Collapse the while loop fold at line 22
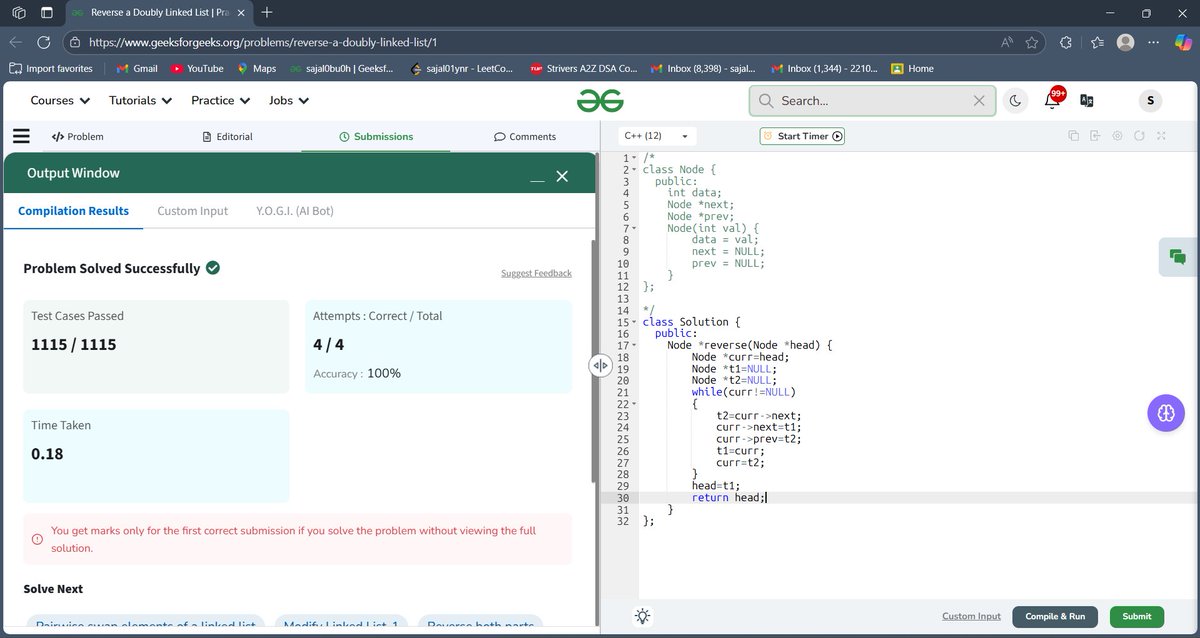 tap(634, 404)
